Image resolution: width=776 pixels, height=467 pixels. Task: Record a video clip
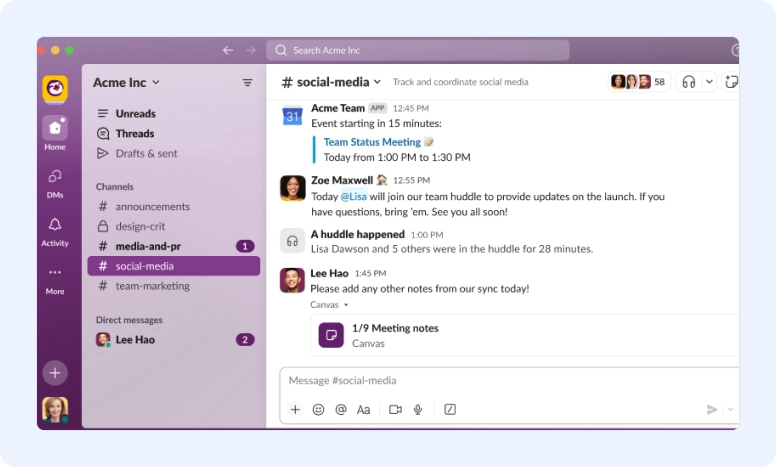click(x=395, y=409)
